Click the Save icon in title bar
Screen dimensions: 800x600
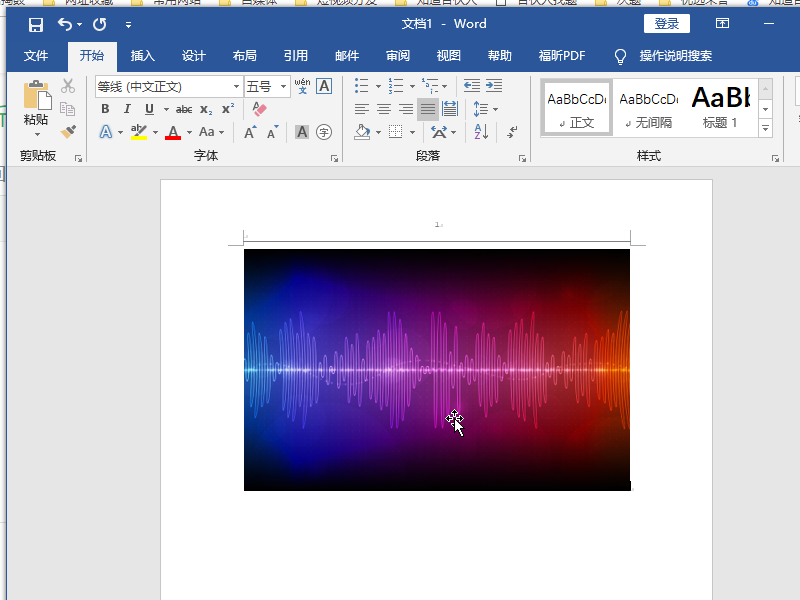[x=36, y=24]
